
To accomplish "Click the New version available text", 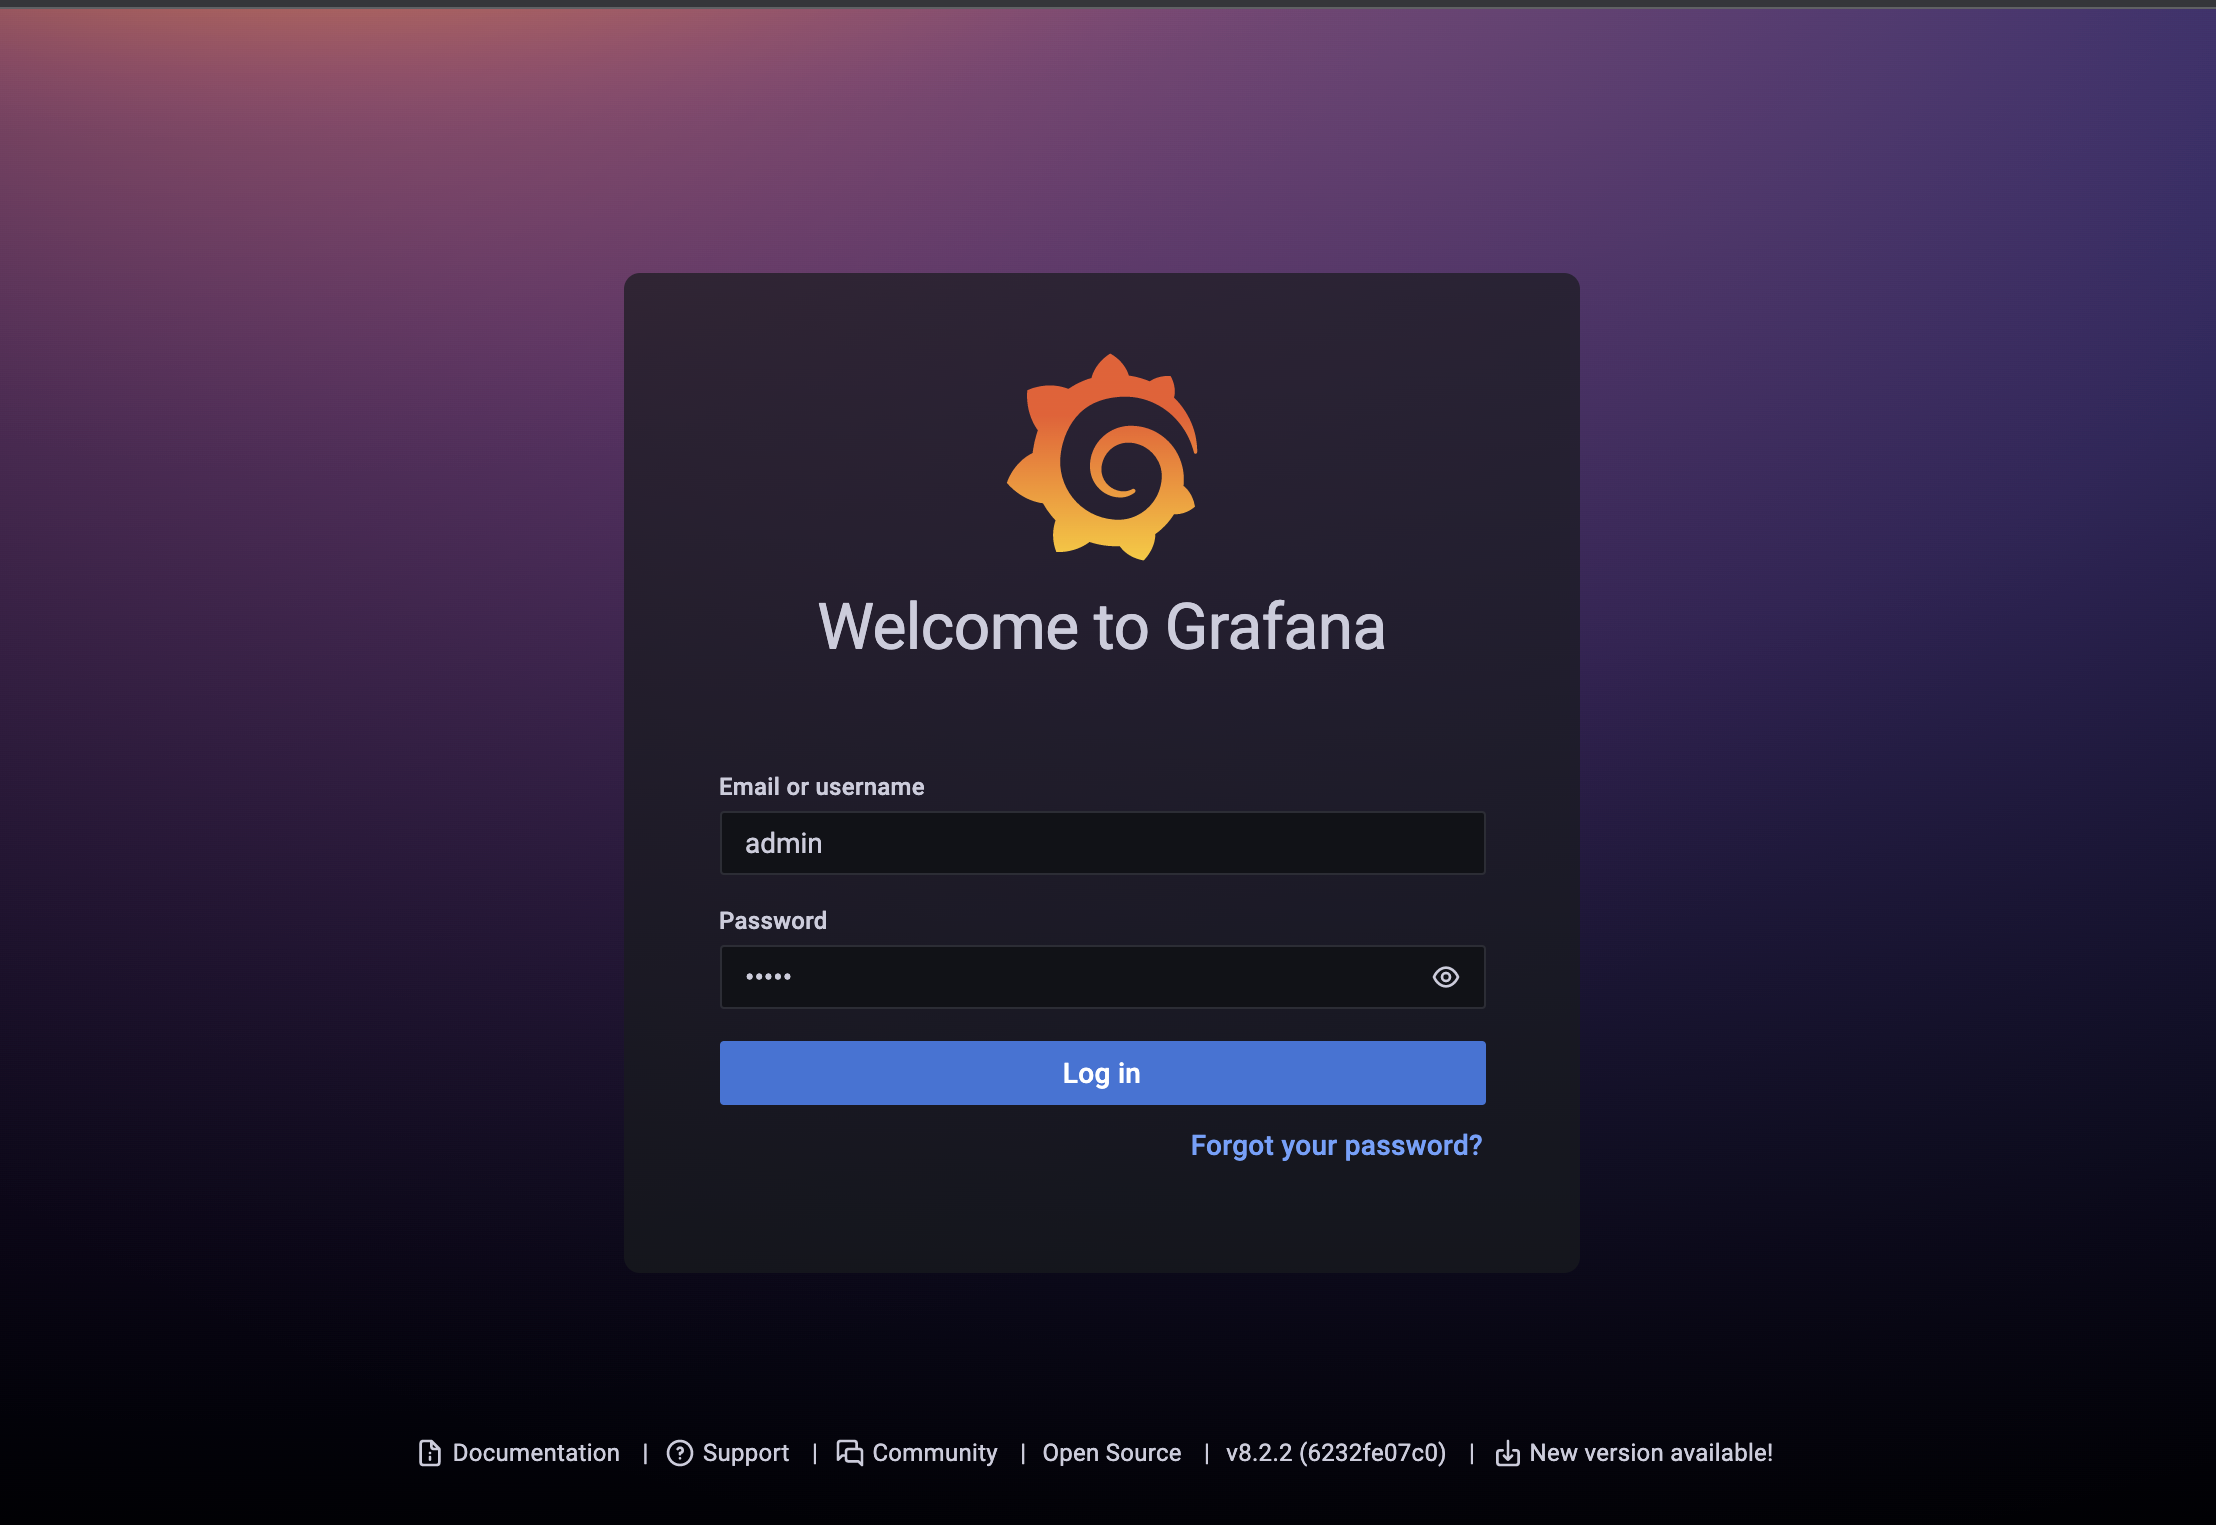I will (1650, 1453).
